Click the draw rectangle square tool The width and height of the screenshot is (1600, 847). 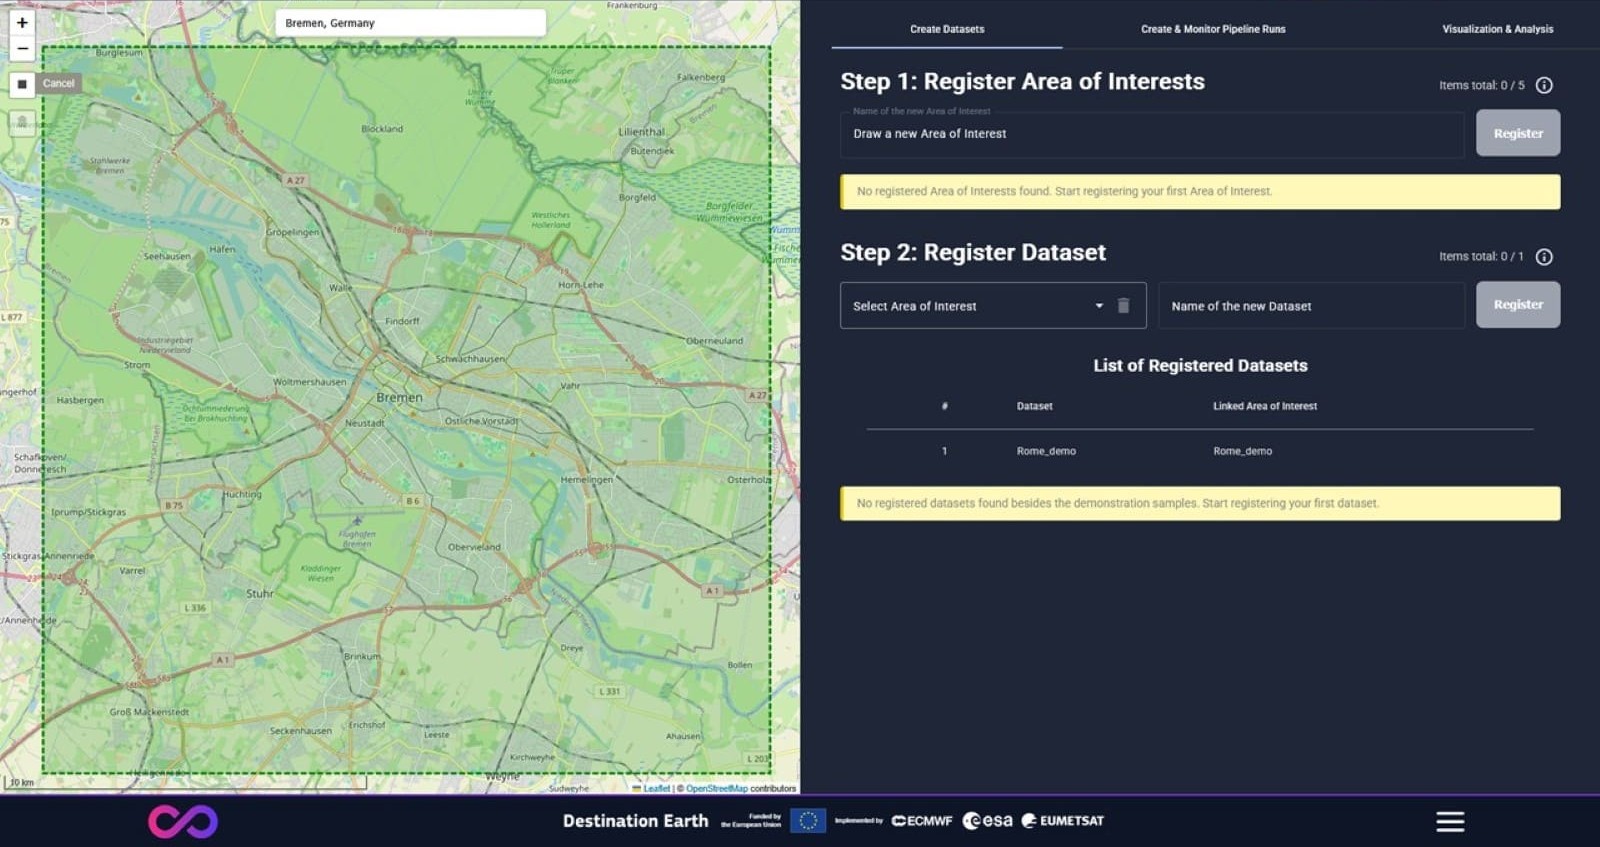[x=22, y=84]
